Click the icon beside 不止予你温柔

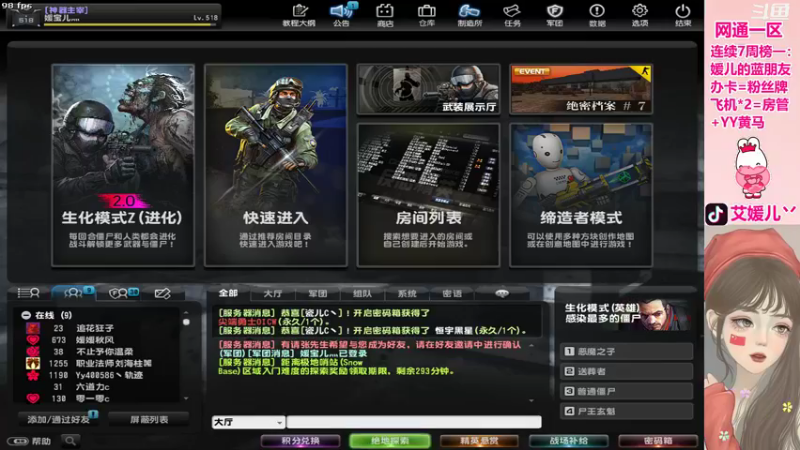pos(33,352)
